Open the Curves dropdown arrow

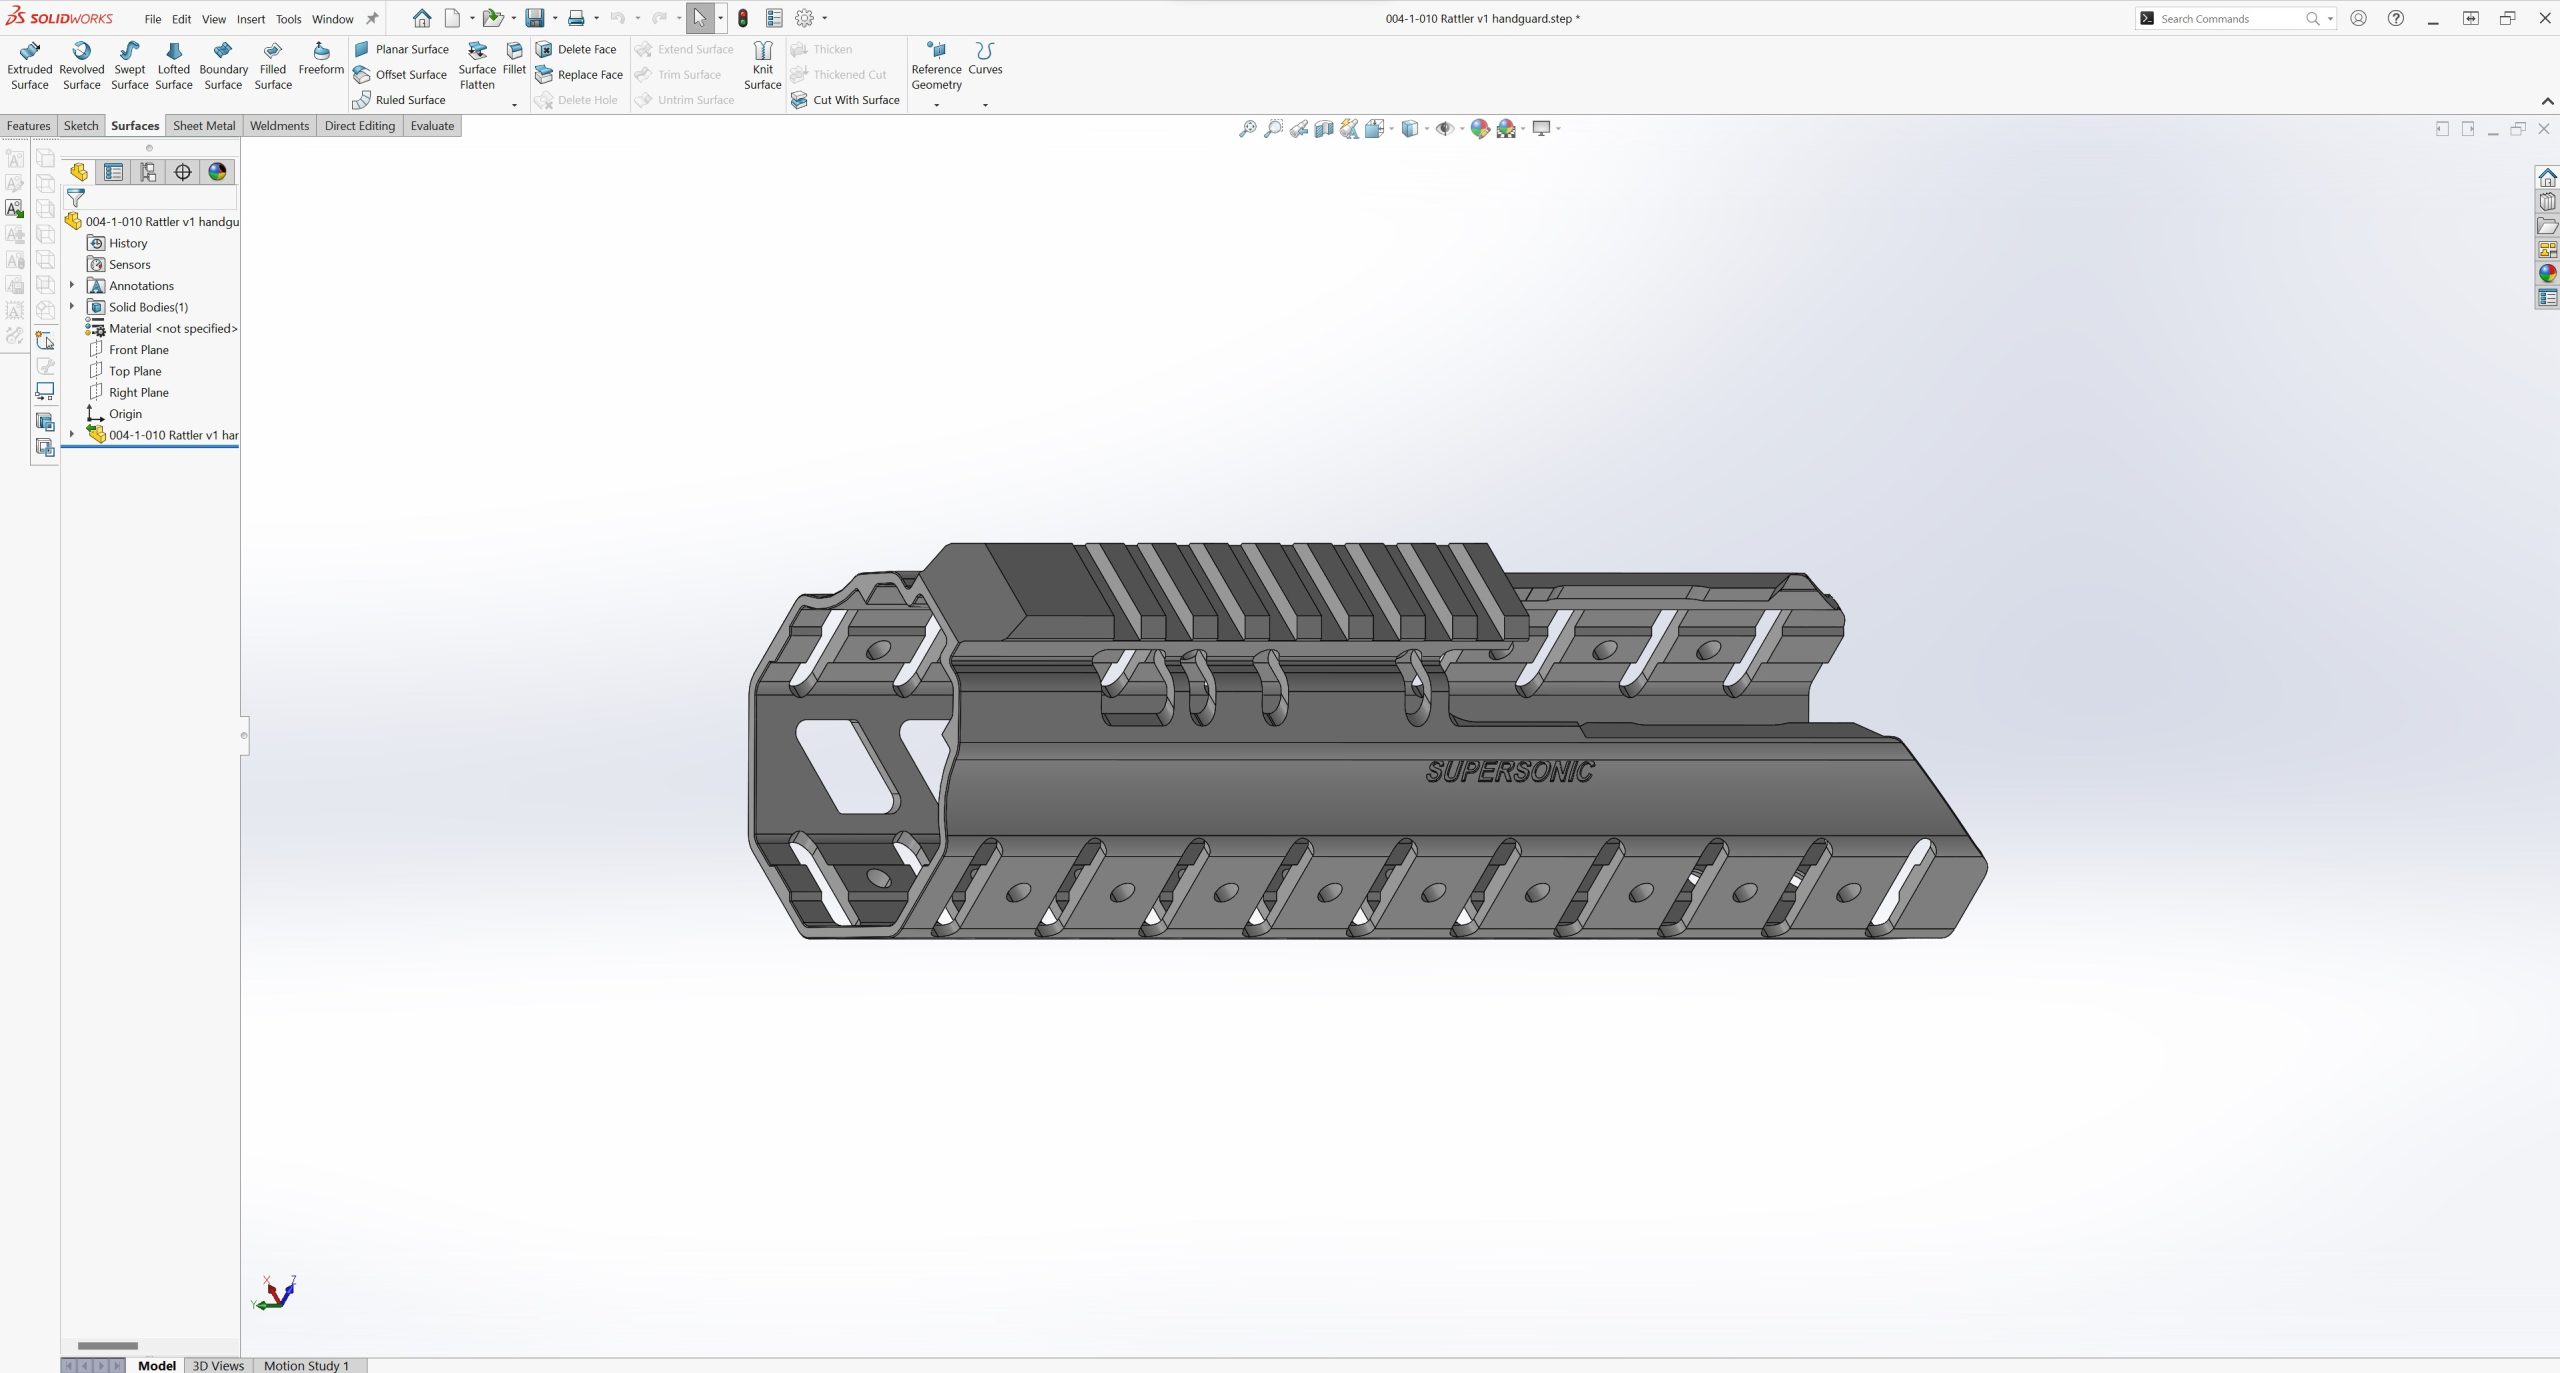[985, 105]
